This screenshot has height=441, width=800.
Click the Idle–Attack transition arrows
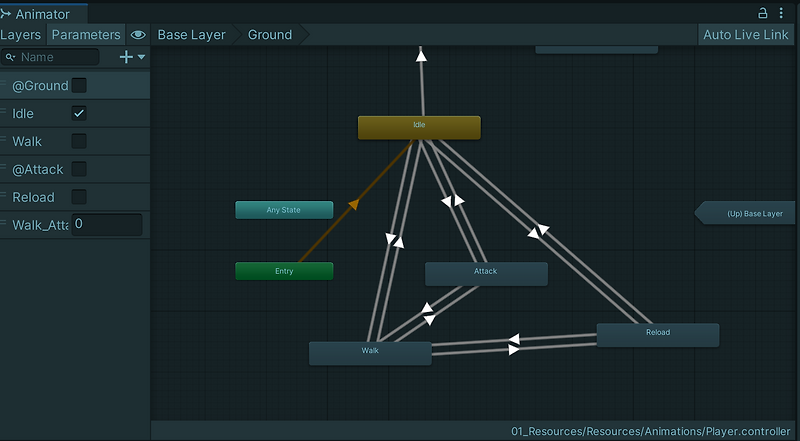[x=453, y=201]
